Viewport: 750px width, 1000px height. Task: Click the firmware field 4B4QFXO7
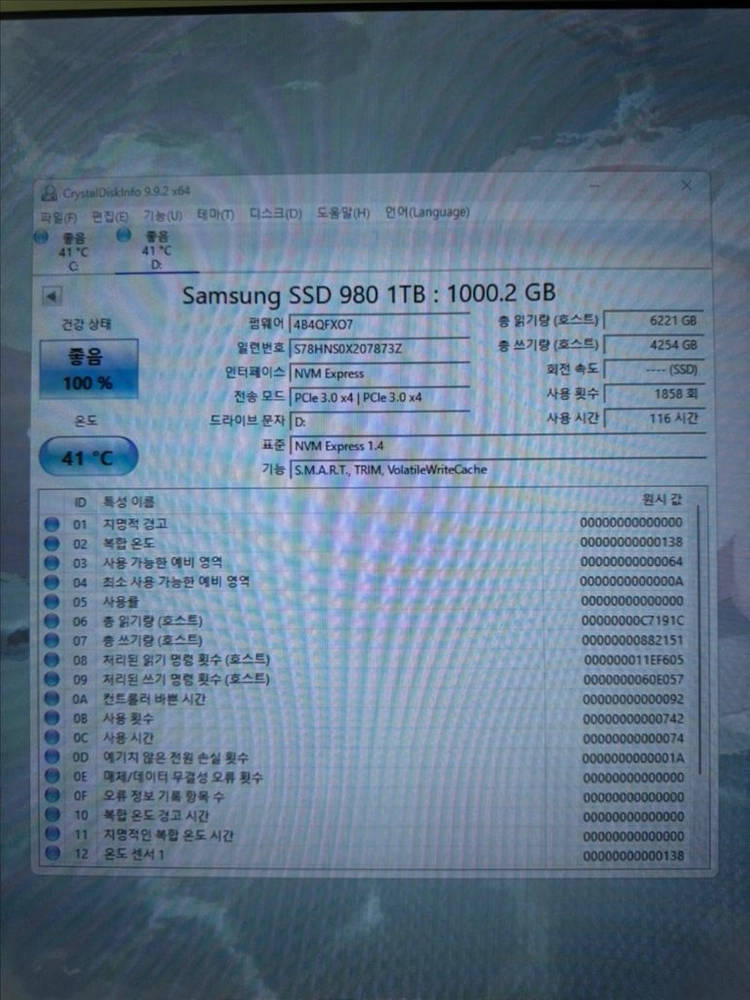click(379, 324)
